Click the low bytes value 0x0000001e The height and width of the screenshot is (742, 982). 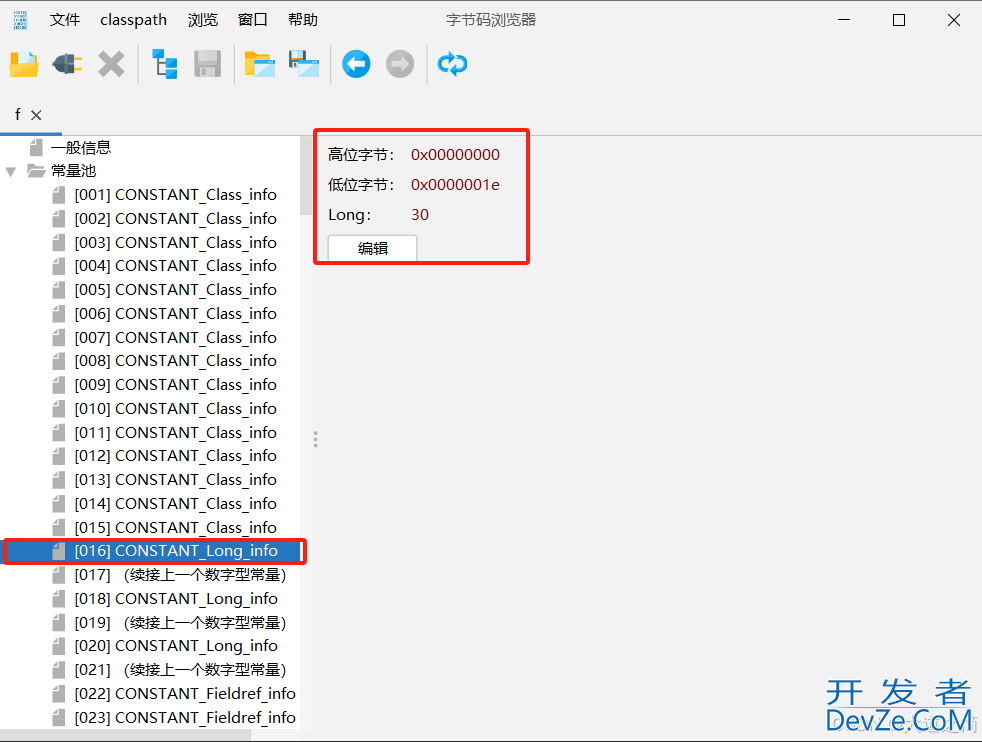point(455,185)
